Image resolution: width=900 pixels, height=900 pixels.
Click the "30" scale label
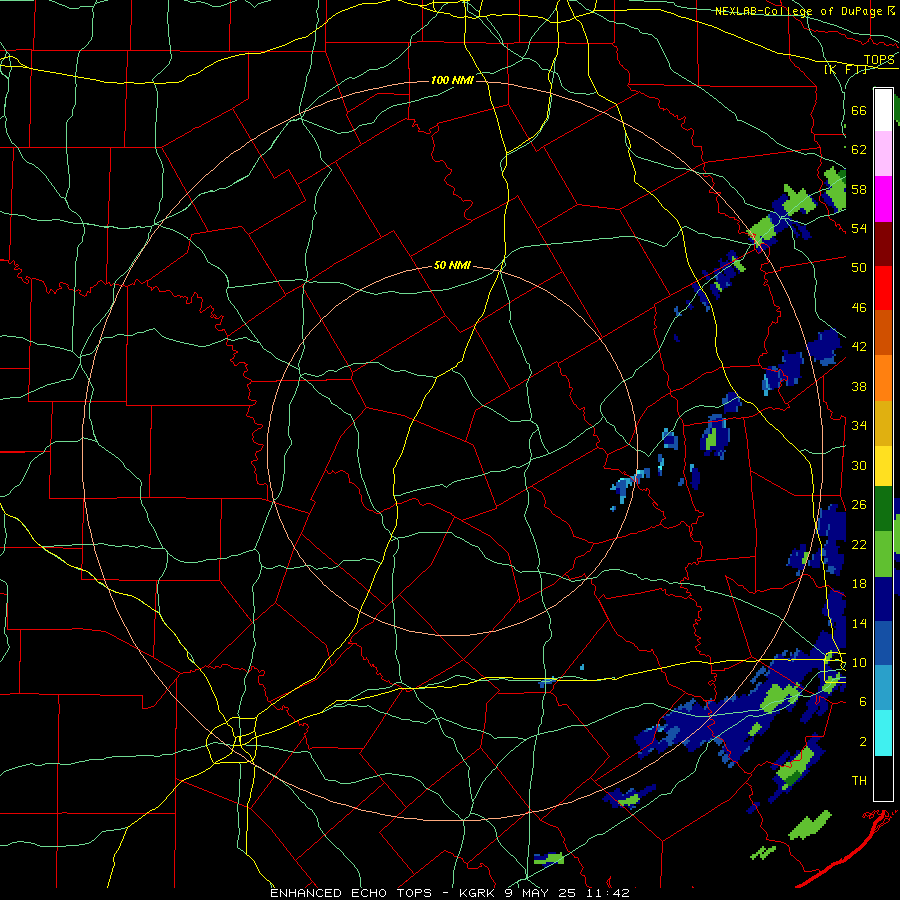tap(859, 465)
